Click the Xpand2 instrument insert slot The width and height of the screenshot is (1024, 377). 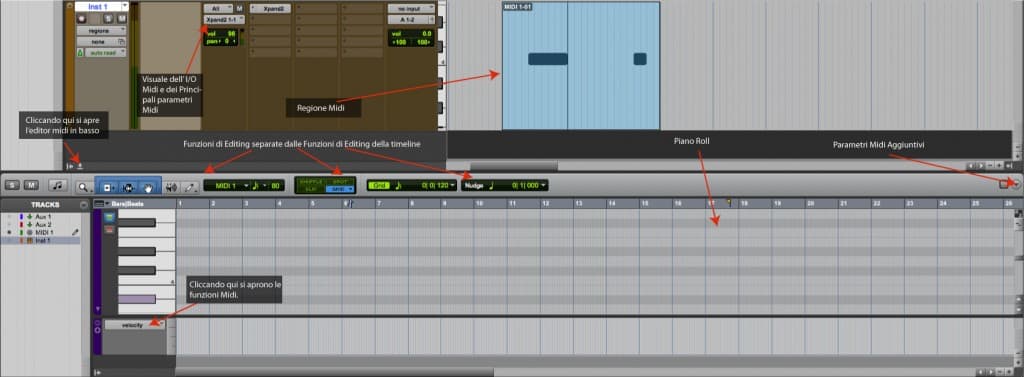click(270, 8)
